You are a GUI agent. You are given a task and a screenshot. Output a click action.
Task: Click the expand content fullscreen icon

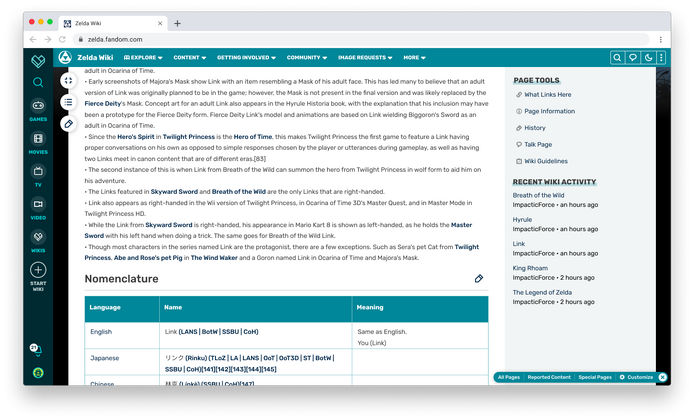pos(68,80)
